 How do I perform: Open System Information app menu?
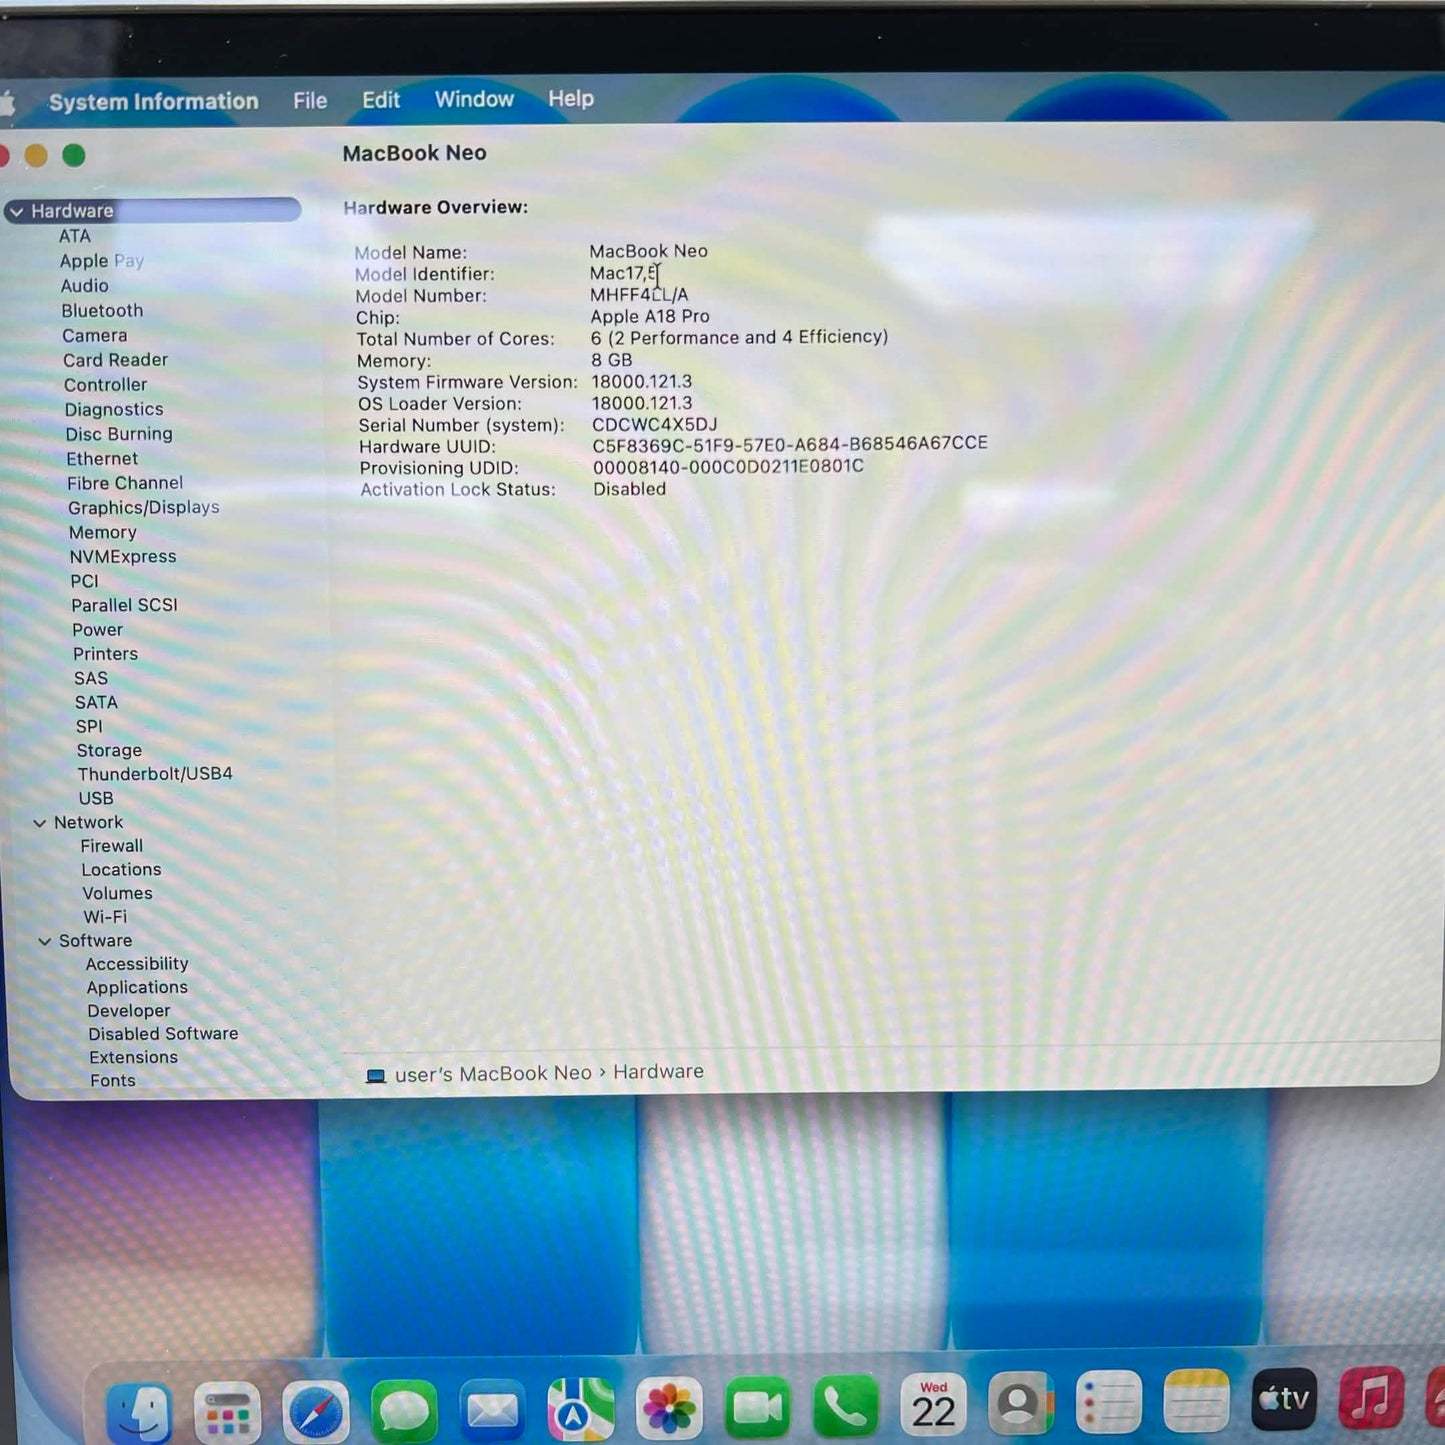click(153, 102)
